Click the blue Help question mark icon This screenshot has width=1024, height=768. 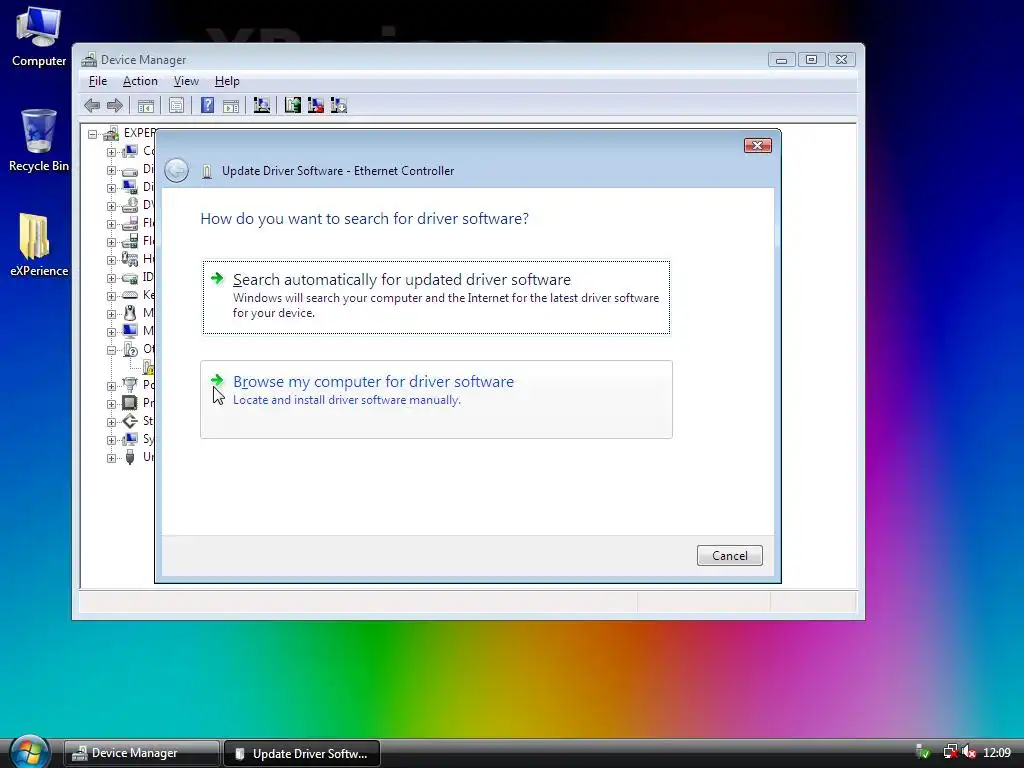[x=207, y=105]
